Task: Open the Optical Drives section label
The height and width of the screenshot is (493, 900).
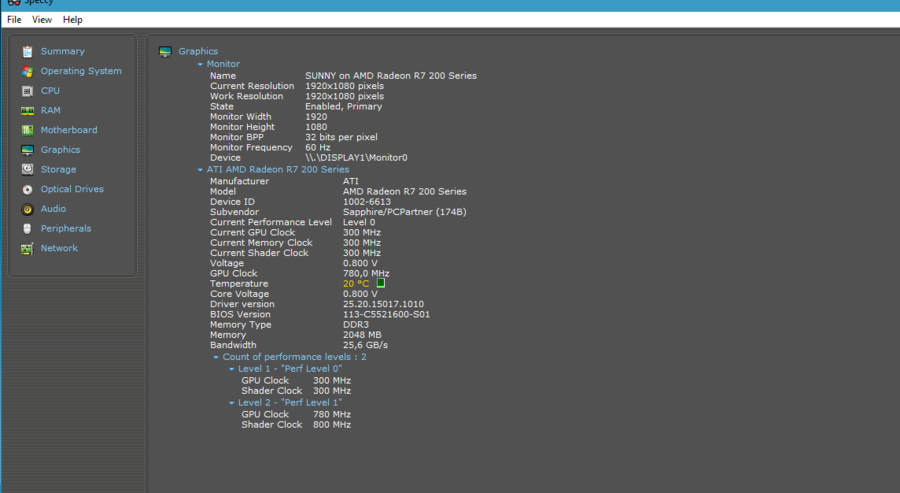Action: point(72,189)
